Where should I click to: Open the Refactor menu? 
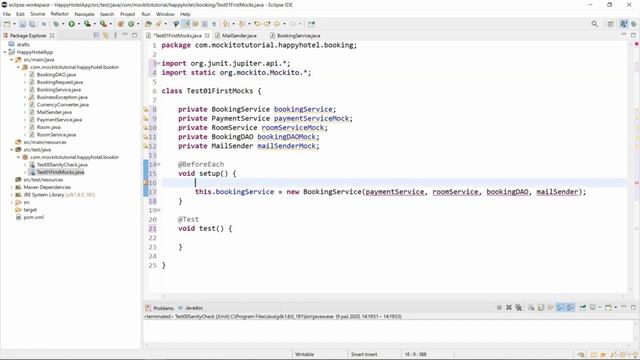(60, 14)
